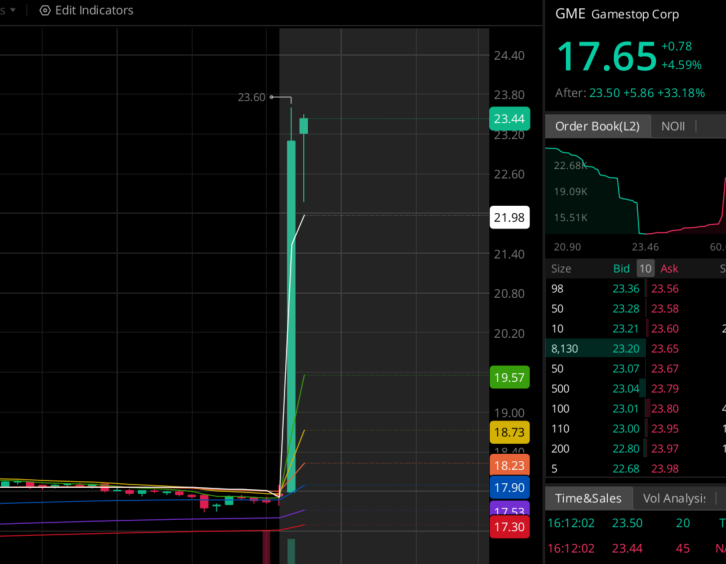Select the ask price 23.80
The height and width of the screenshot is (564, 726).
tap(665, 409)
